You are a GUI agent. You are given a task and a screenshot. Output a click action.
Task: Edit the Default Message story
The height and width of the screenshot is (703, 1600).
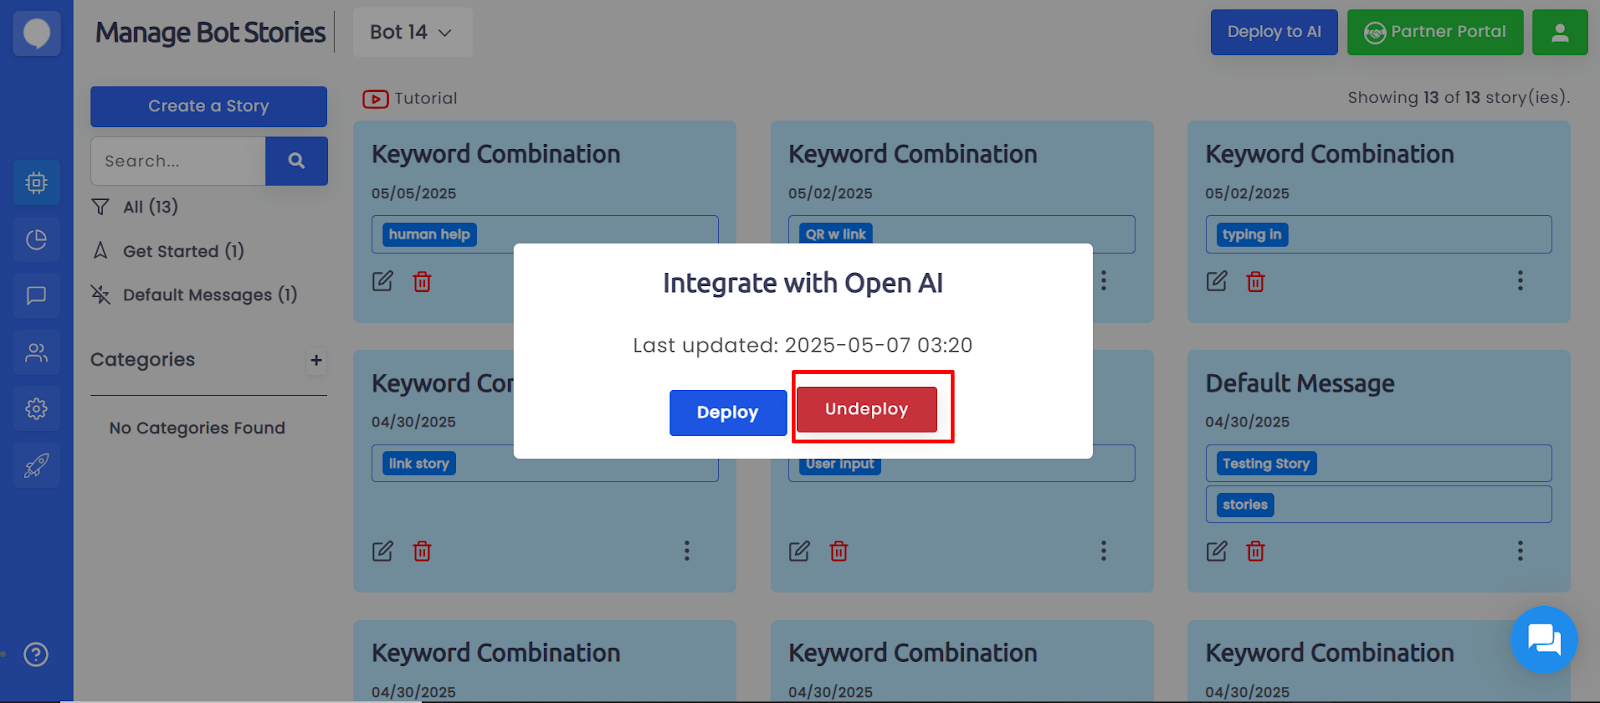coord(1217,551)
